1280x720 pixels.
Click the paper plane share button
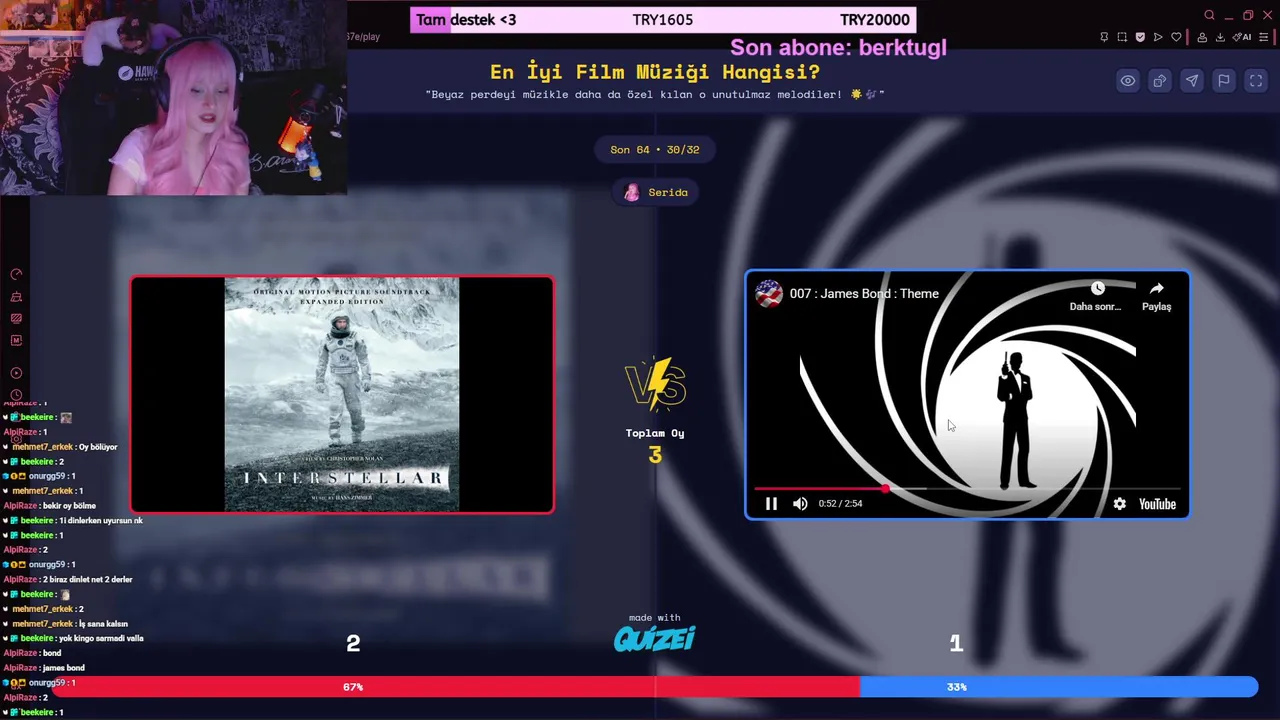1192,81
